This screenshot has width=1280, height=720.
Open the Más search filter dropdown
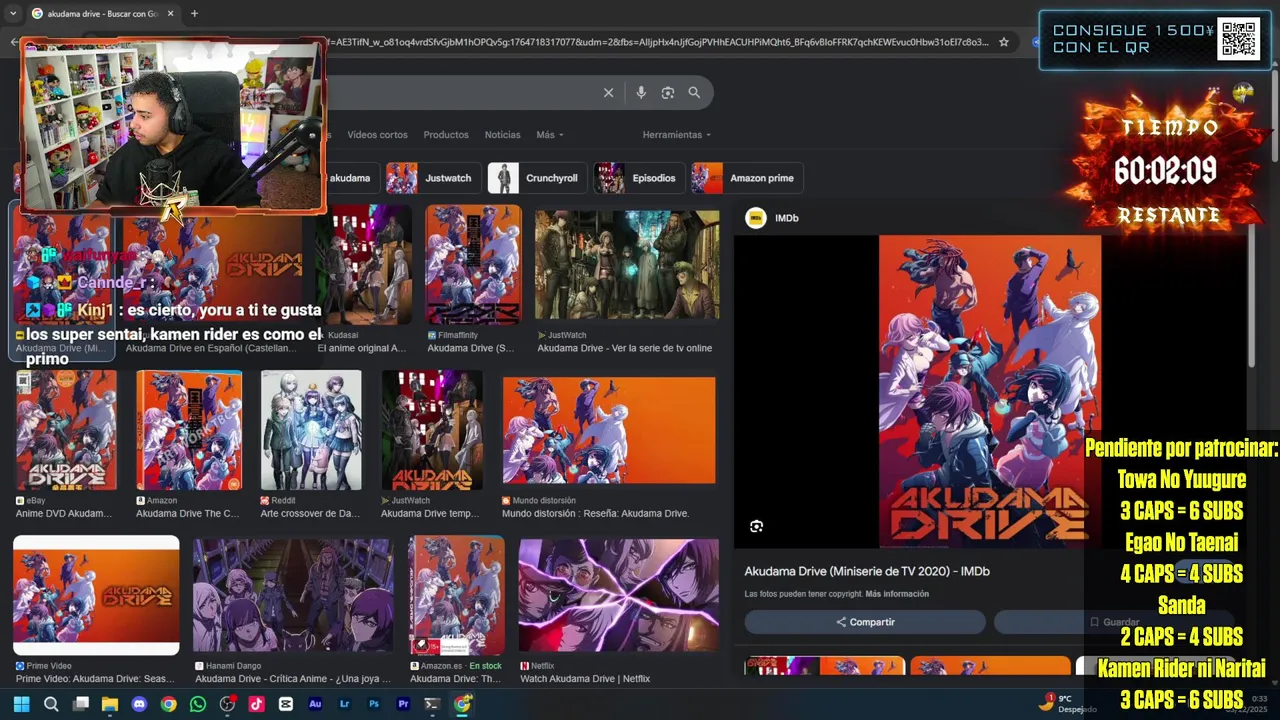(549, 134)
